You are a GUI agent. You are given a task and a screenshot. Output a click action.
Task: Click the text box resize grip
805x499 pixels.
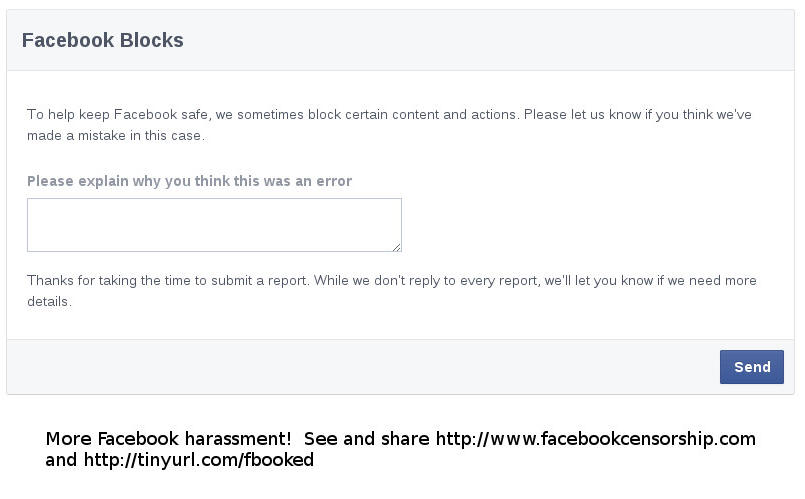point(396,247)
